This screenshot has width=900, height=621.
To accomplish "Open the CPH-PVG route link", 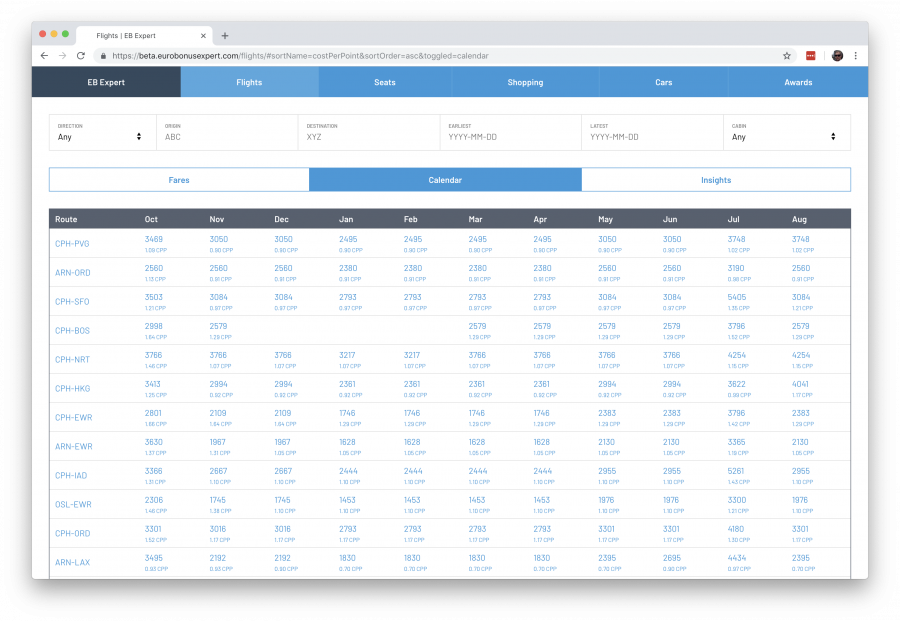I will click(x=72, y=243).
